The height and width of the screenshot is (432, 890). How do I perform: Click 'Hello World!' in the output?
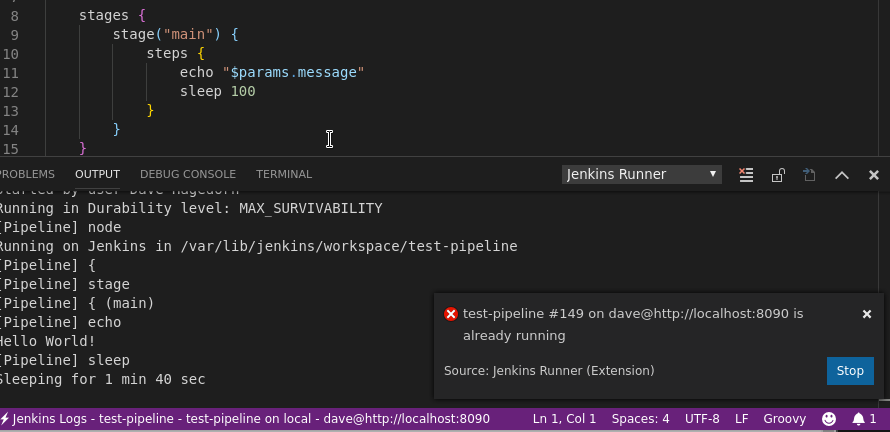point(48,341)
